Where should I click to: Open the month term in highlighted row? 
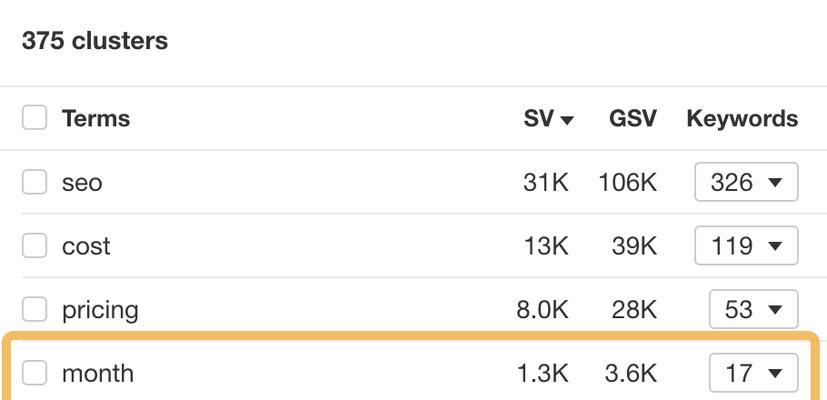click(98, 374)
